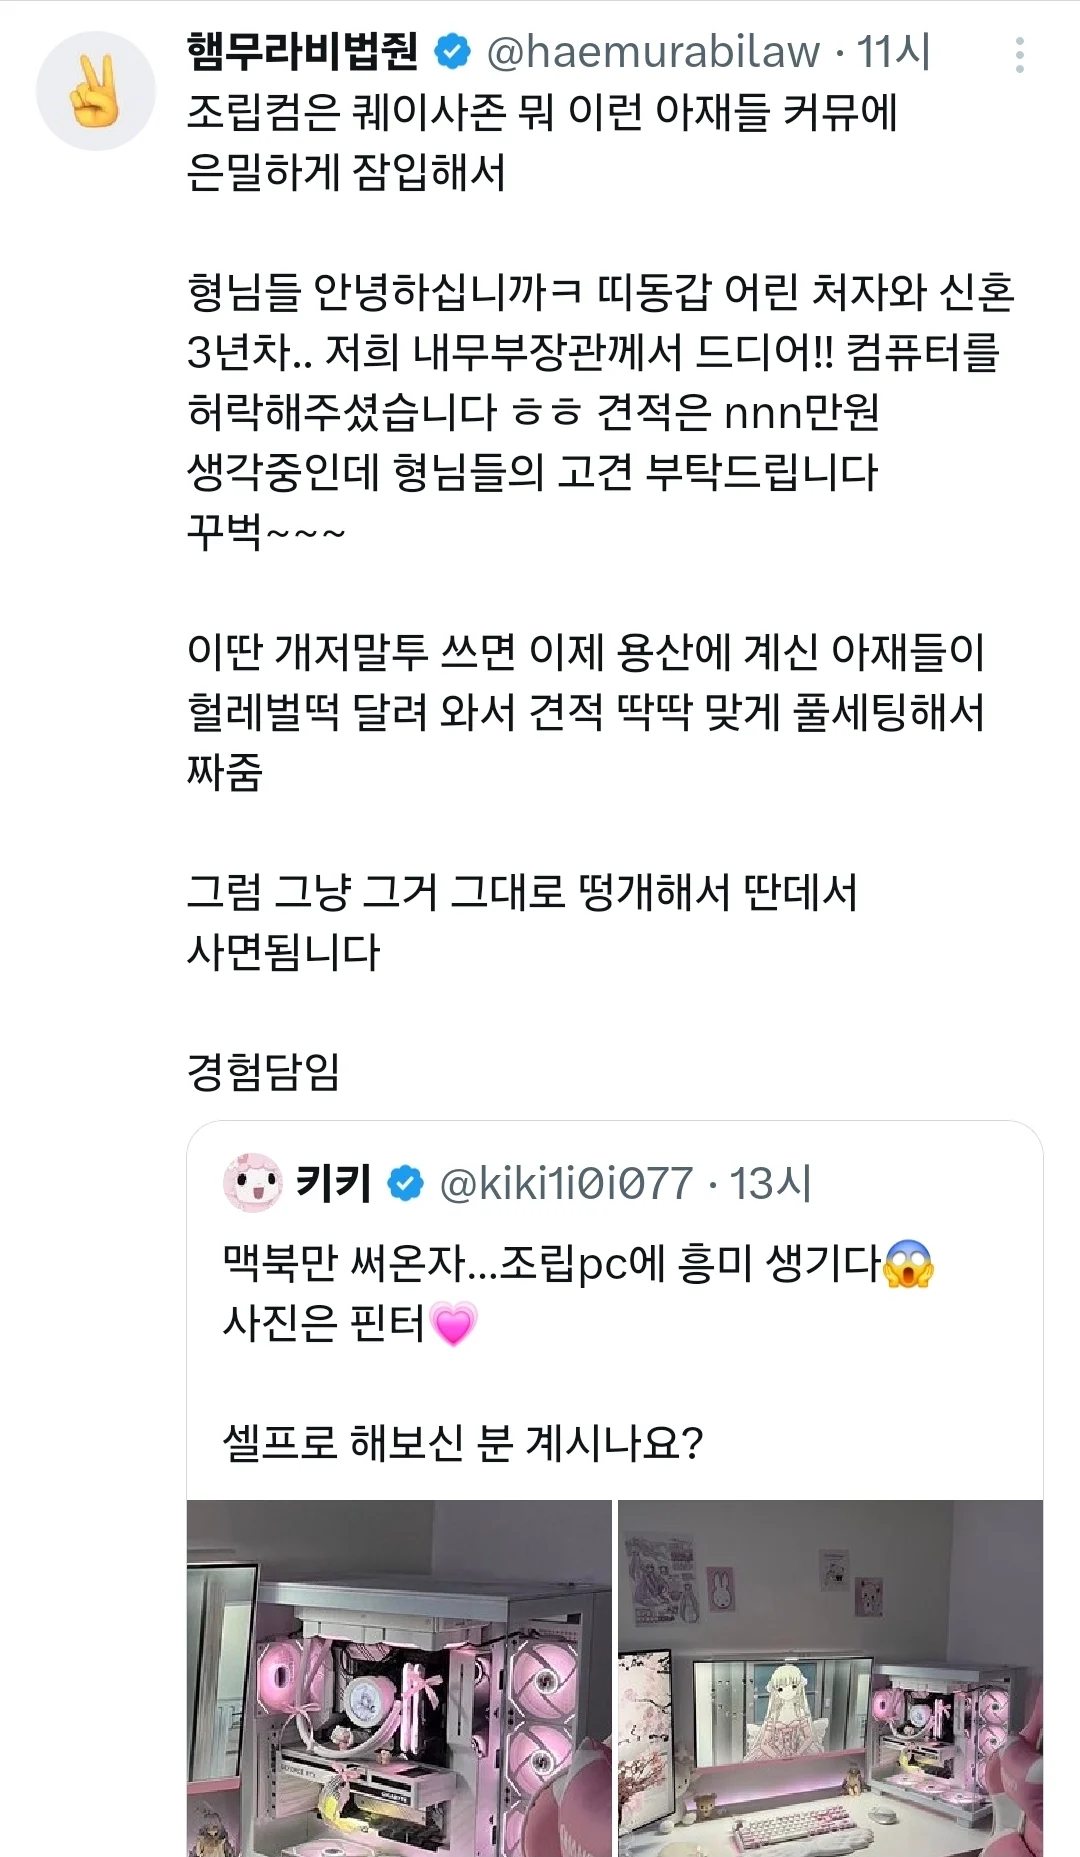Click the 11시 post timestamp

895,52
